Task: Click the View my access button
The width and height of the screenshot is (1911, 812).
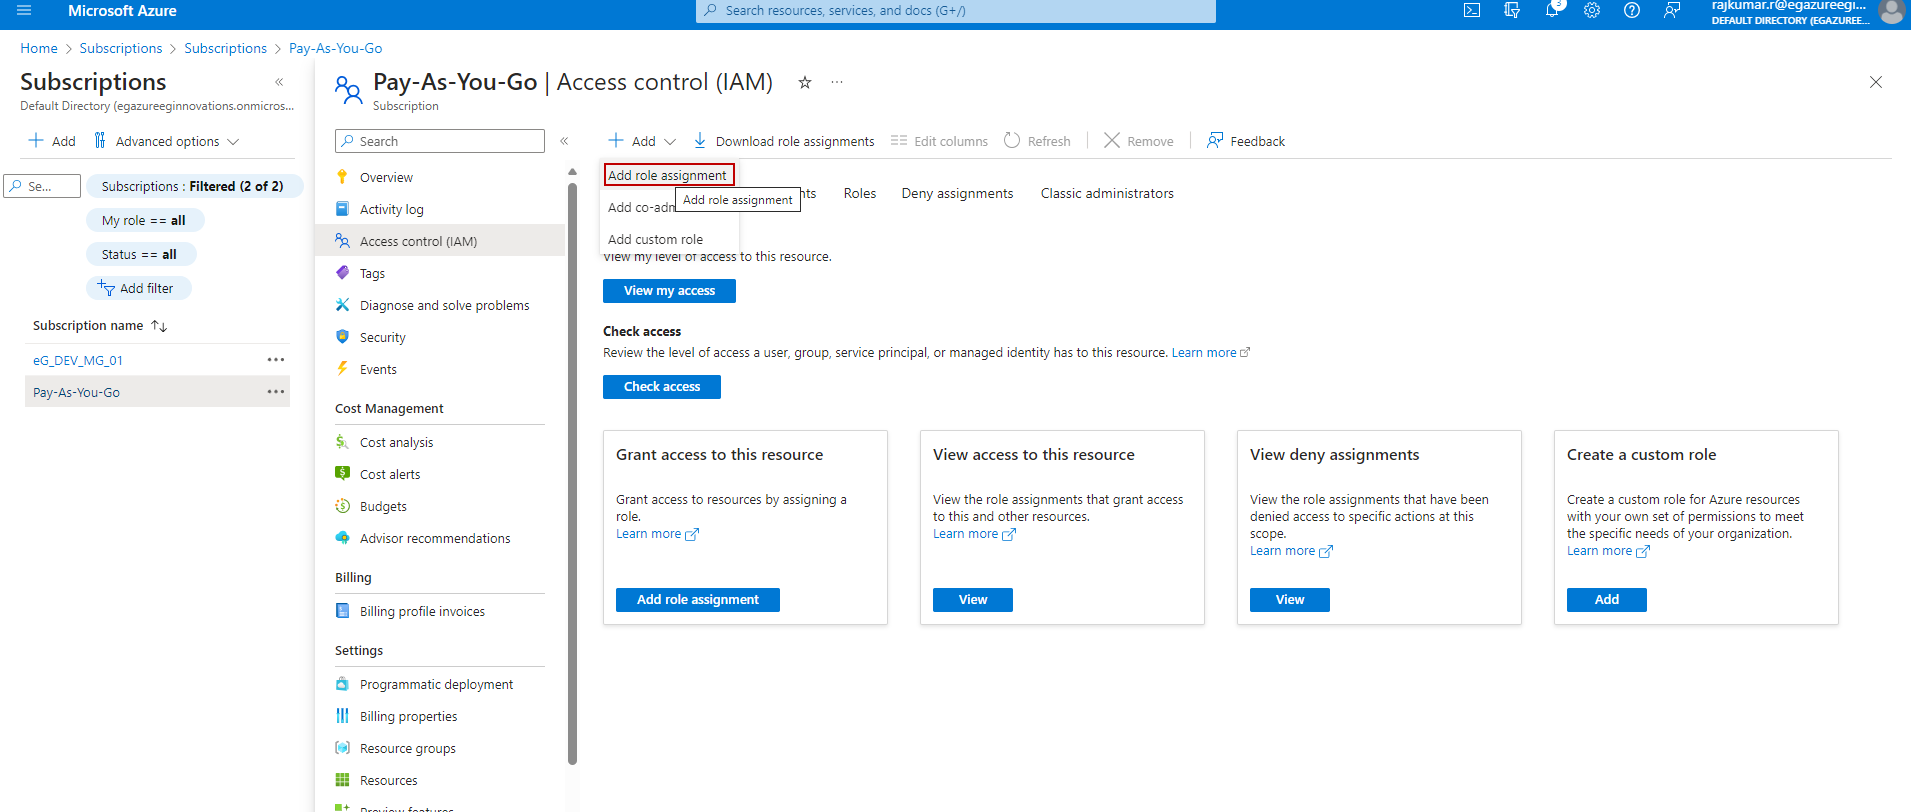Action: pos(669,290)
